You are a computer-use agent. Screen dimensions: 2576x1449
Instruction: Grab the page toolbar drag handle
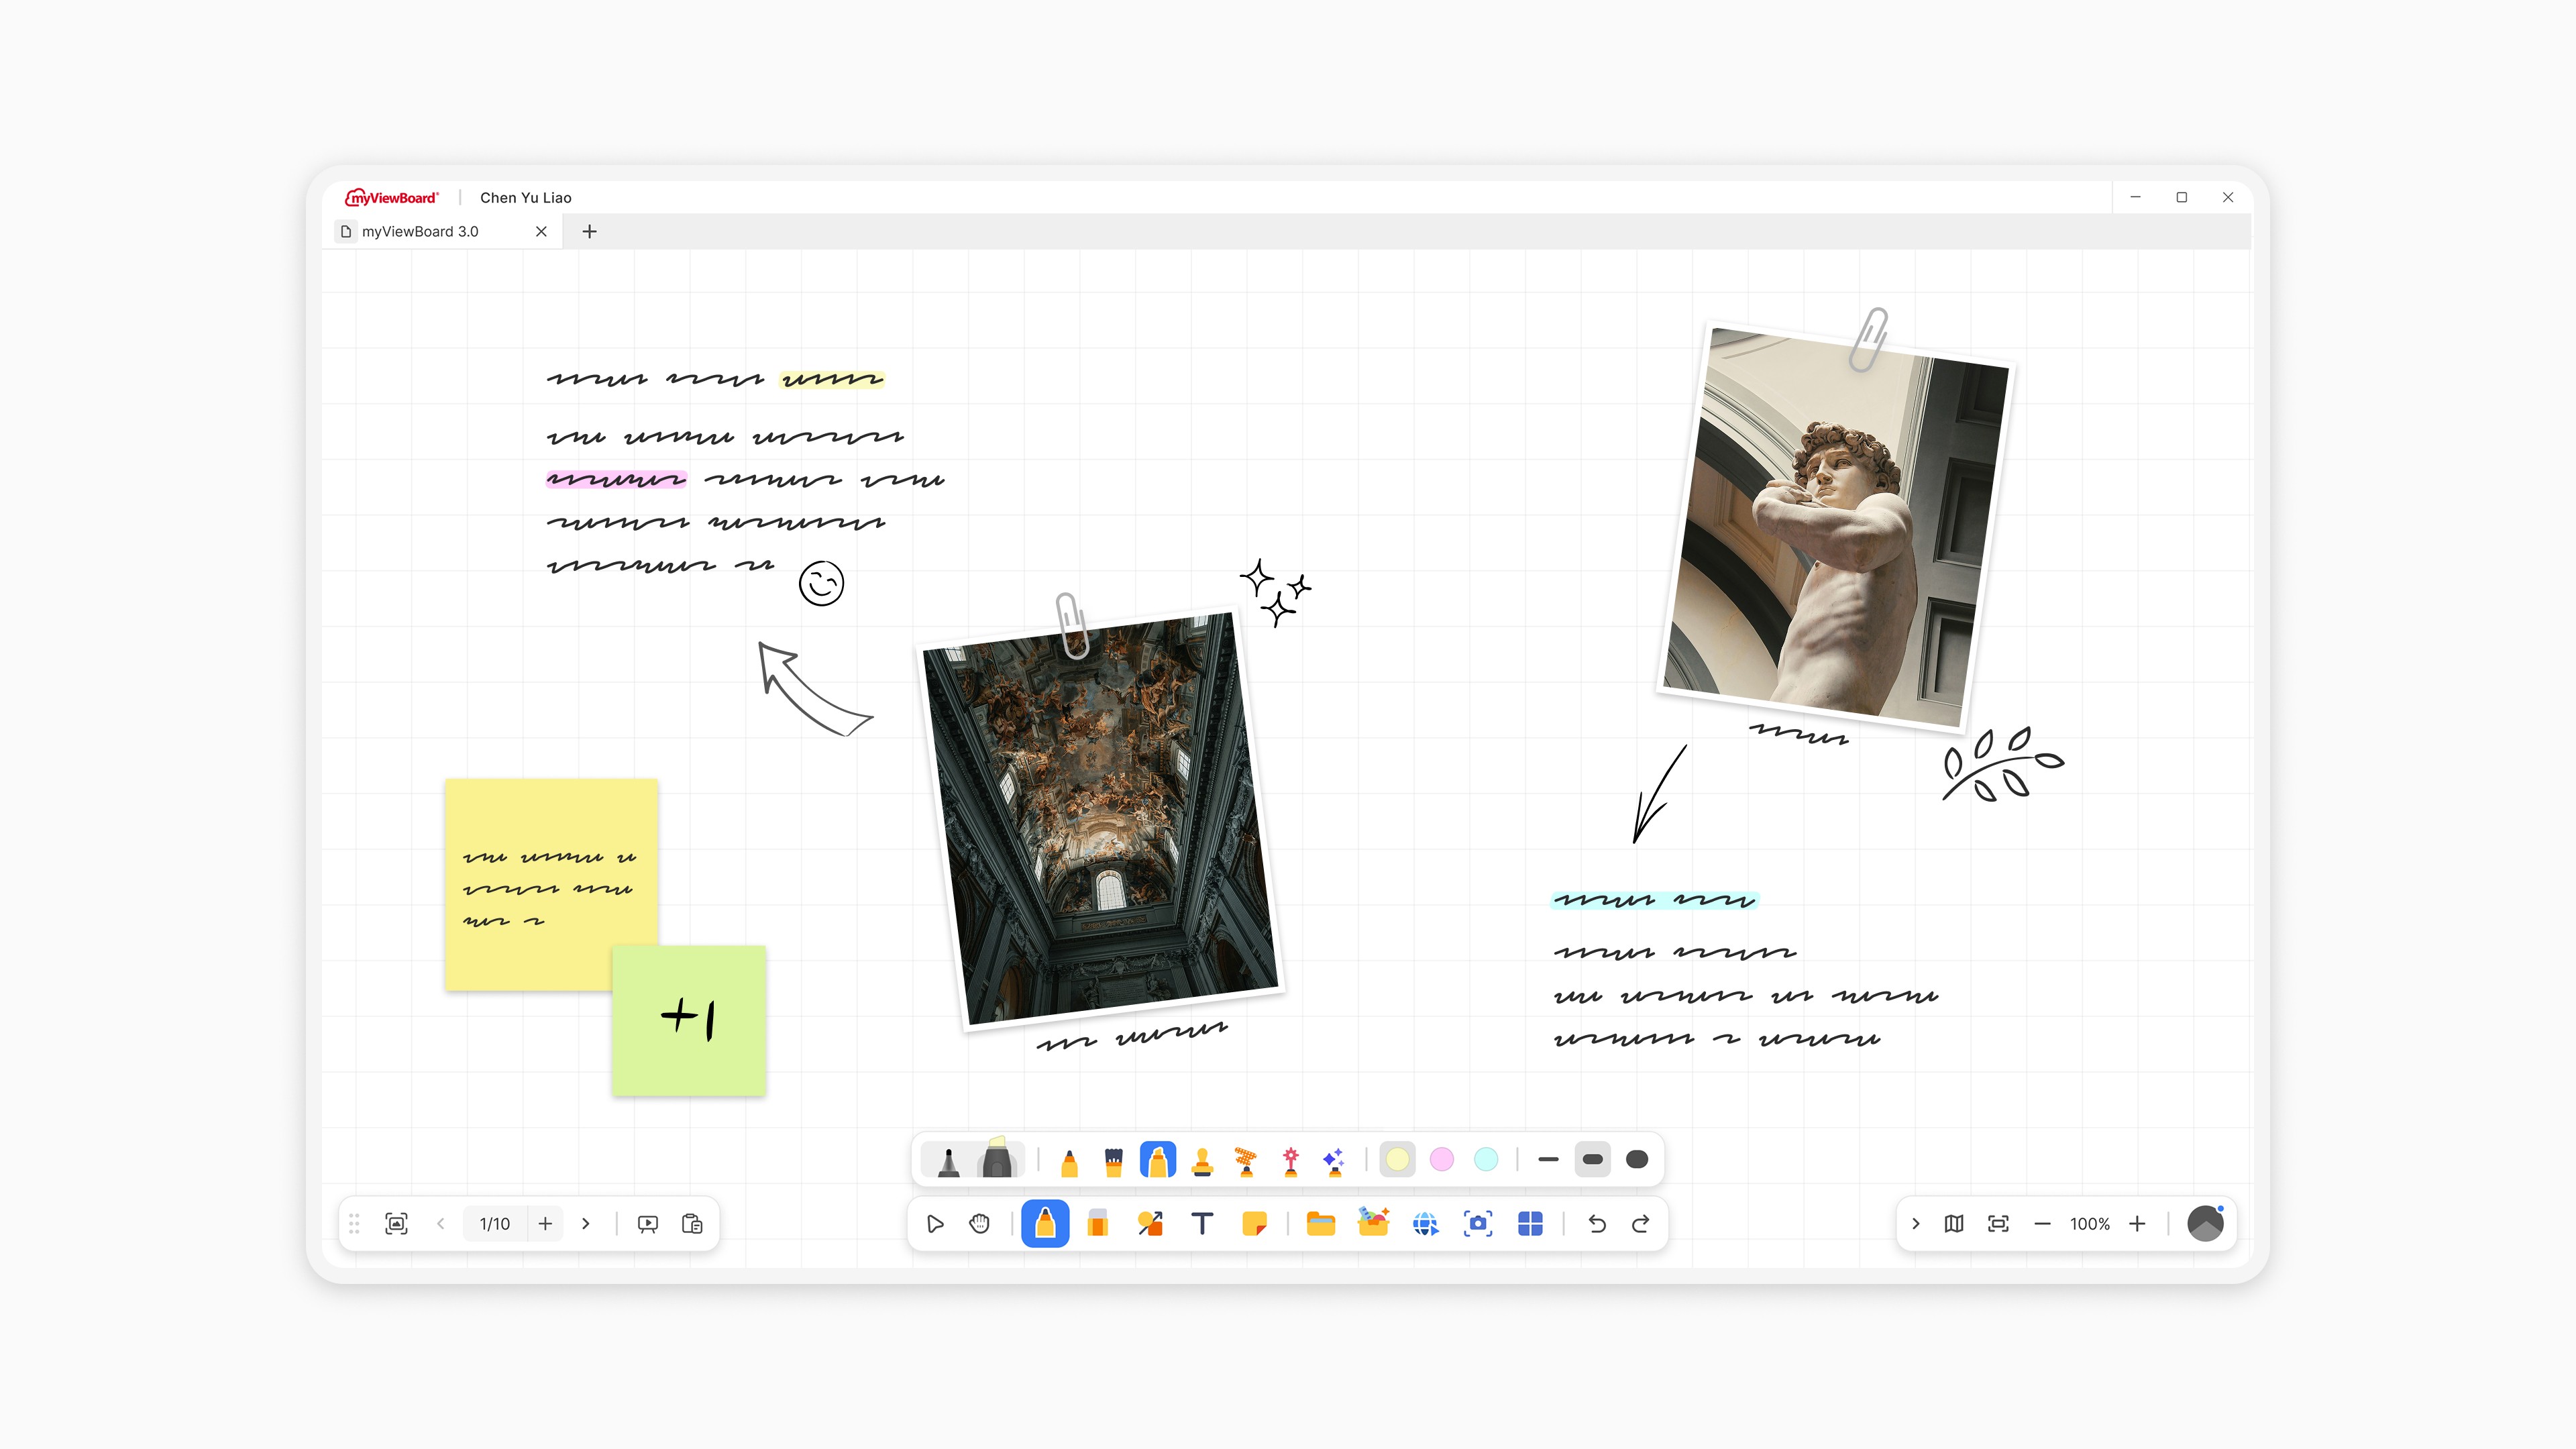pyautogui.click(x=354, y=1223)
